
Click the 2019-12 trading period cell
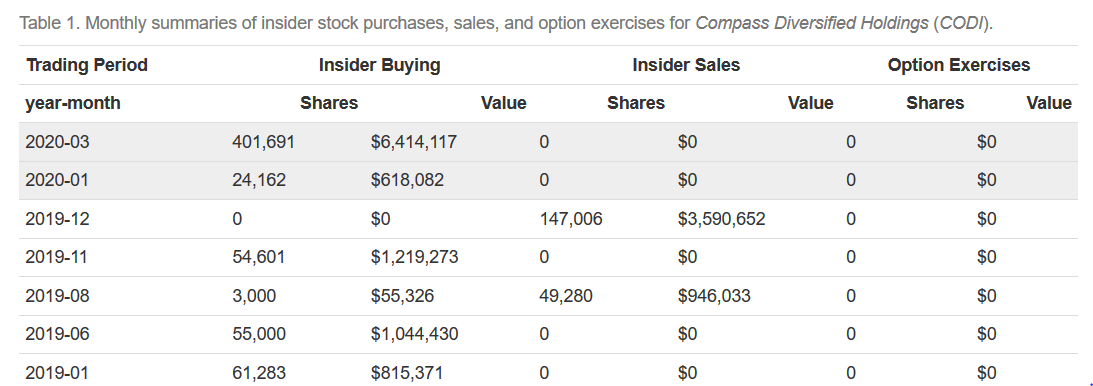57,219
